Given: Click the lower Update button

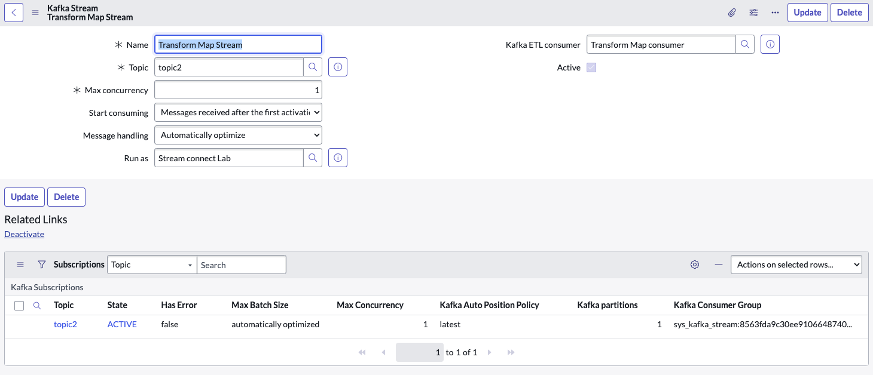Looking at the screenshot, I should point(25,197).
